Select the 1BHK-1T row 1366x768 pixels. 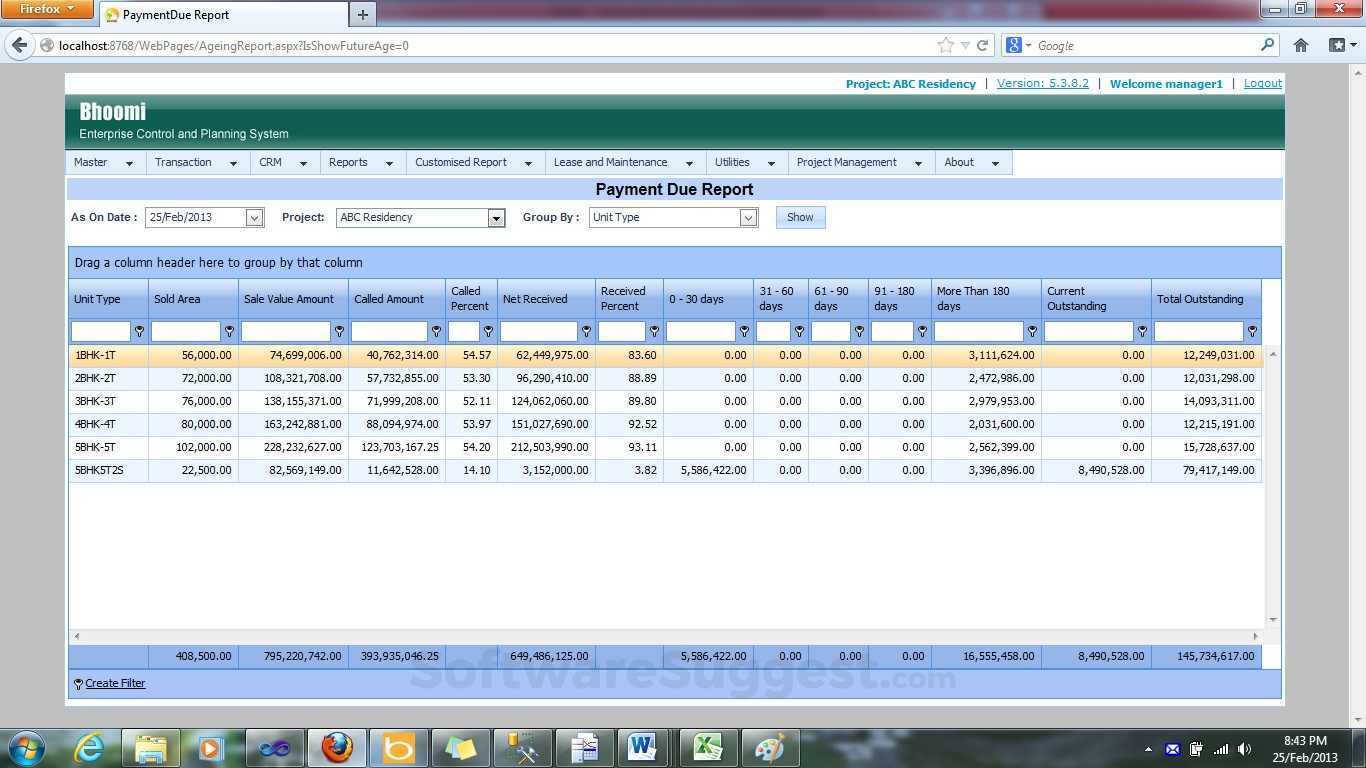[x=665, y=355]
